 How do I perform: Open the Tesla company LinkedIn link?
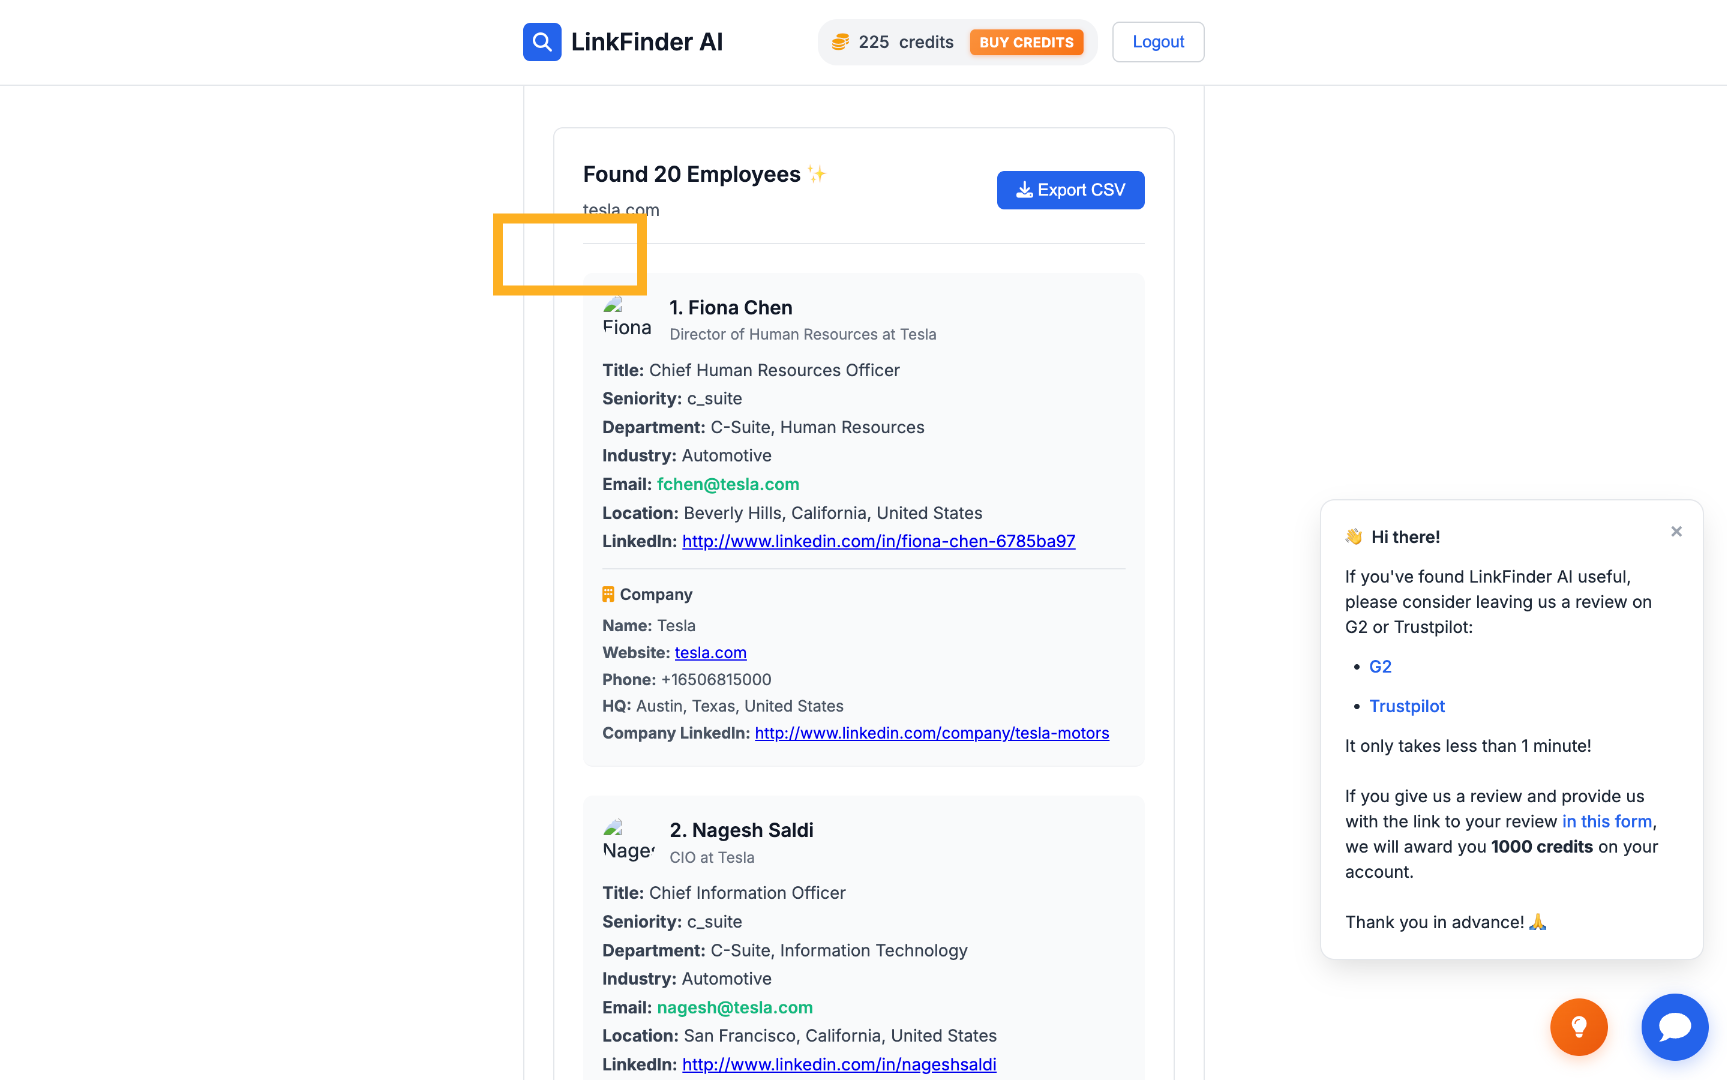click(932, 733)
